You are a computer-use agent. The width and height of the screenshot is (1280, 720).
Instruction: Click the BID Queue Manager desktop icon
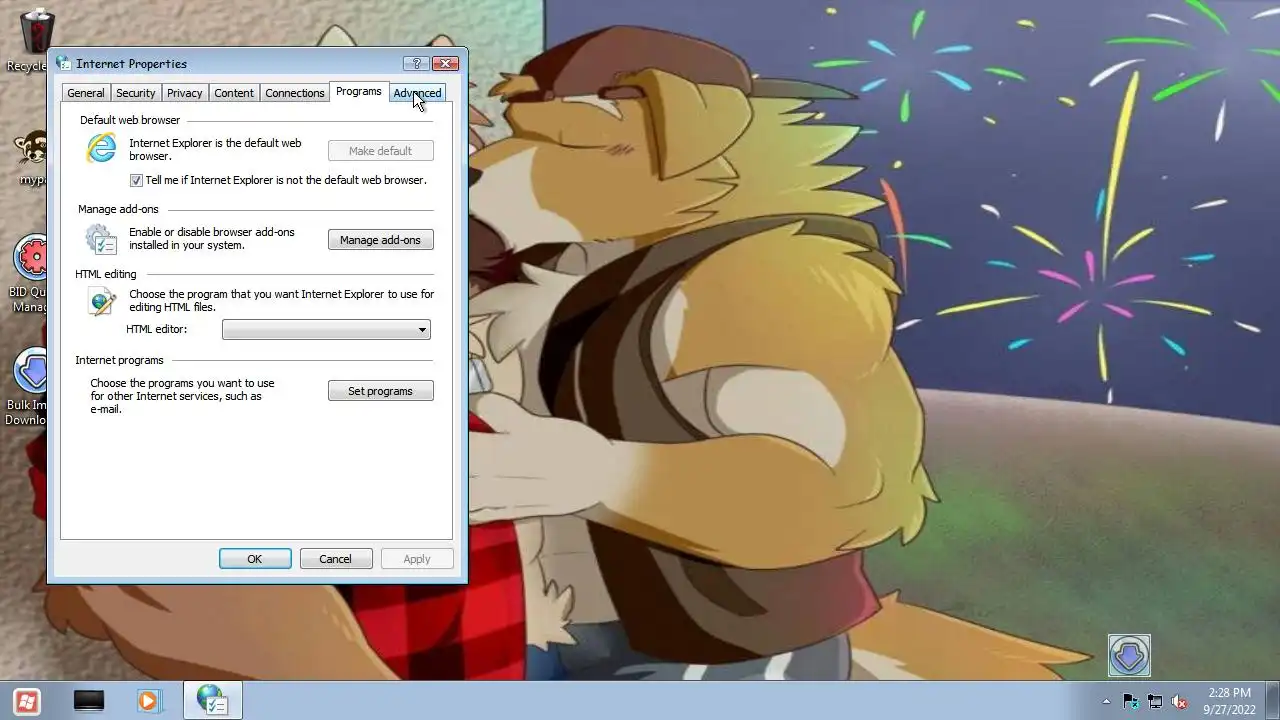(x=32, y=259)
